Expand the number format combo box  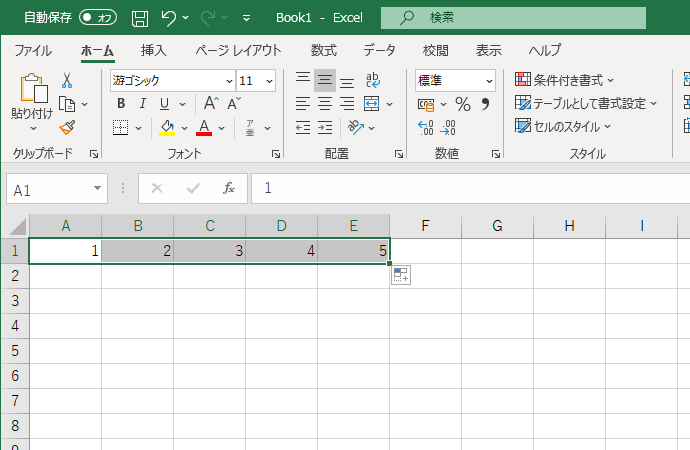coord(489,80)
